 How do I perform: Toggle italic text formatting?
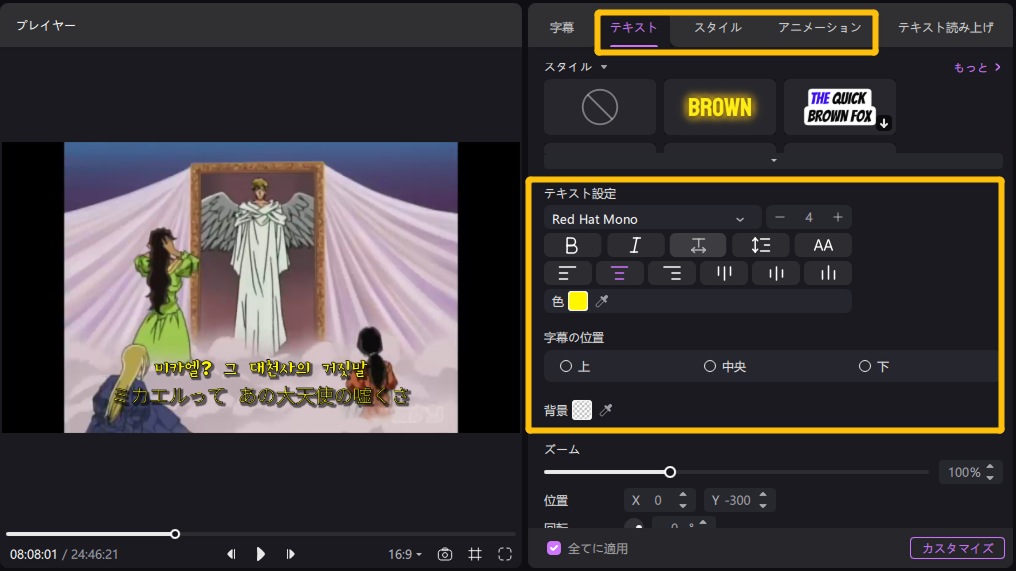(635, 246)
